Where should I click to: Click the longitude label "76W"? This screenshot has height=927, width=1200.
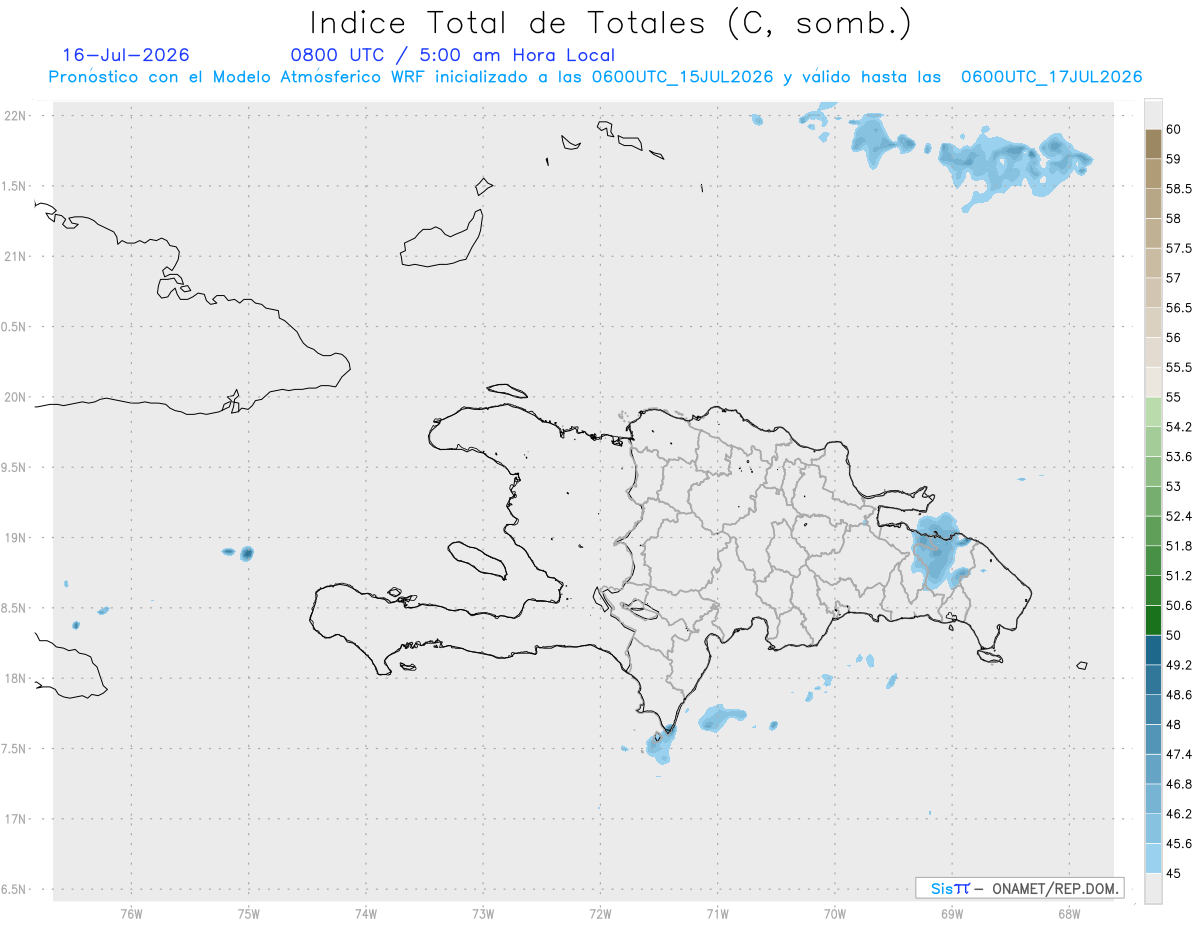pyautogui.click(x=131, y=913)
